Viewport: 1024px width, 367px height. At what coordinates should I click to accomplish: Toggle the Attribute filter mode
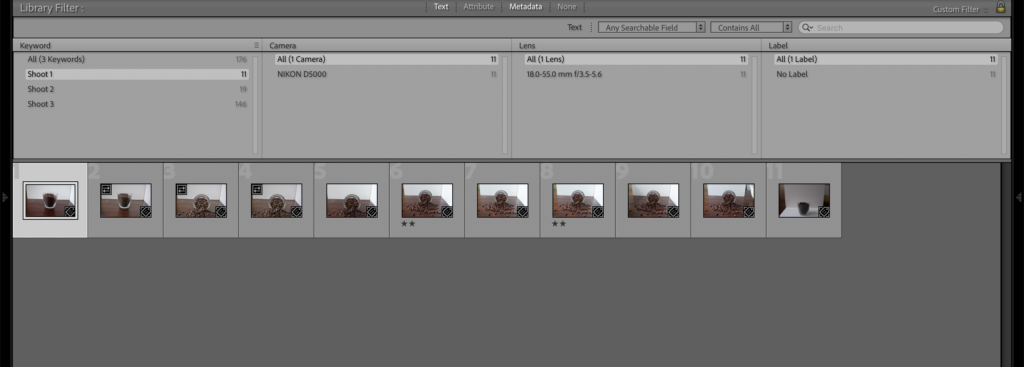pyautogui.click(x=479, y=7)
